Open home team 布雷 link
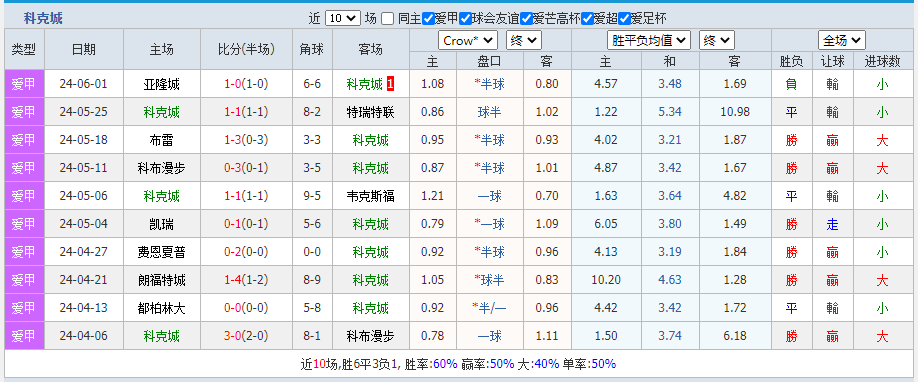Screen dimensions: 918x382 tap(162, 140)
